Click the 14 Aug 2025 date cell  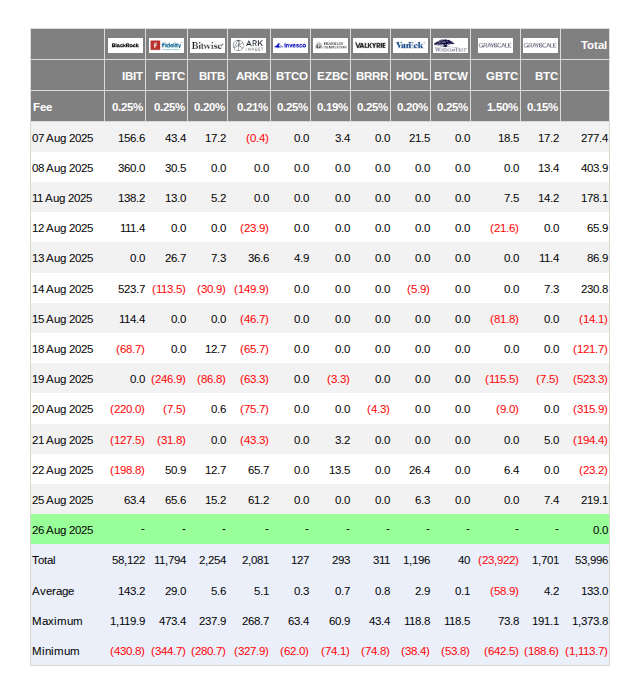pyautogui.click(x=62, y=289)
